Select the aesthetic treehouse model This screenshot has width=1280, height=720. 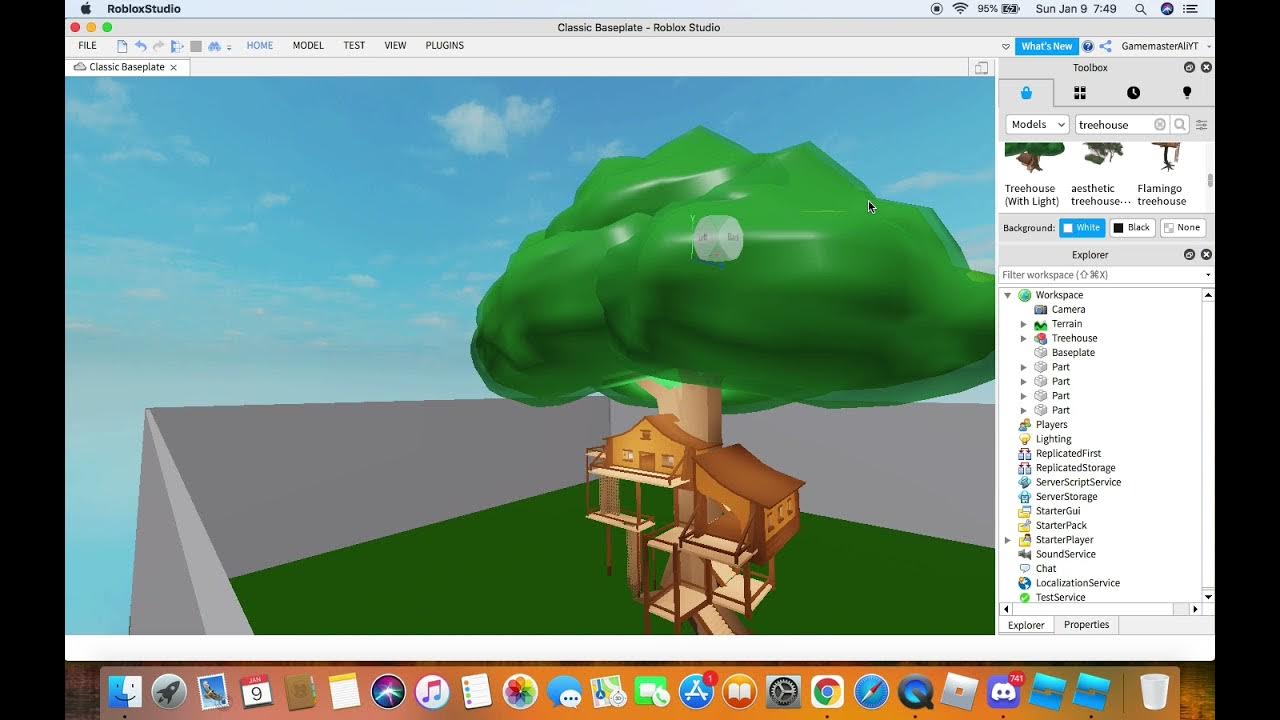(x=1101, y=175)
